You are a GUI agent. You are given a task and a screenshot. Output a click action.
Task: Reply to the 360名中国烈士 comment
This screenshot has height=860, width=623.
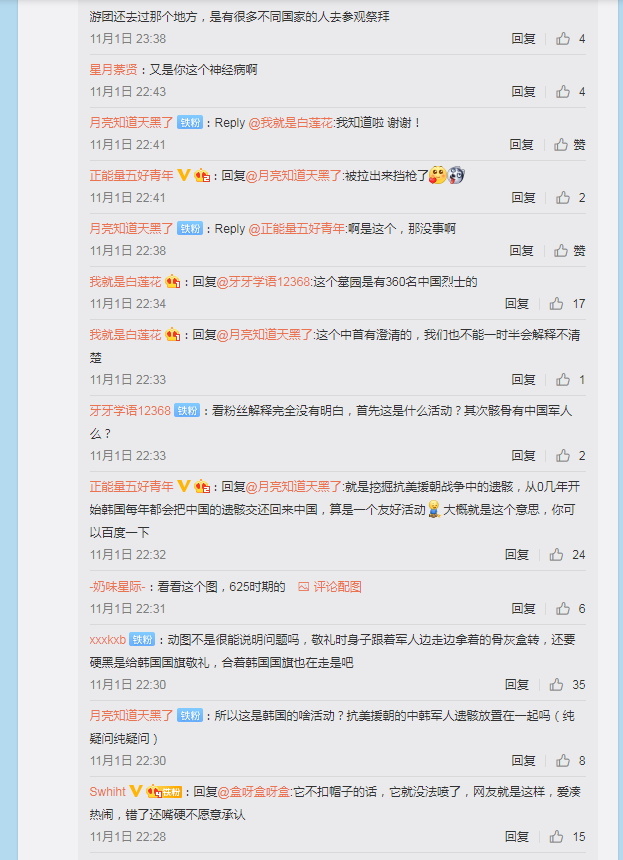517,303
